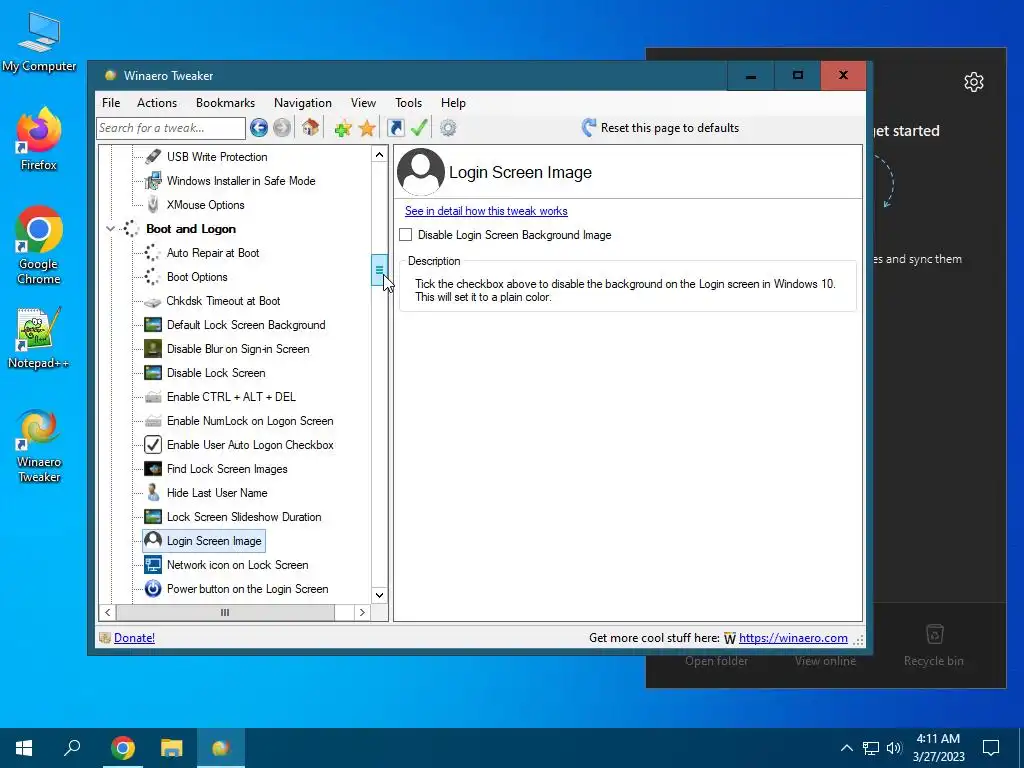Select Lock Screen Slideshow Duration item
The height and width of the screenshot is (768, 1024).
click(244, 517)
